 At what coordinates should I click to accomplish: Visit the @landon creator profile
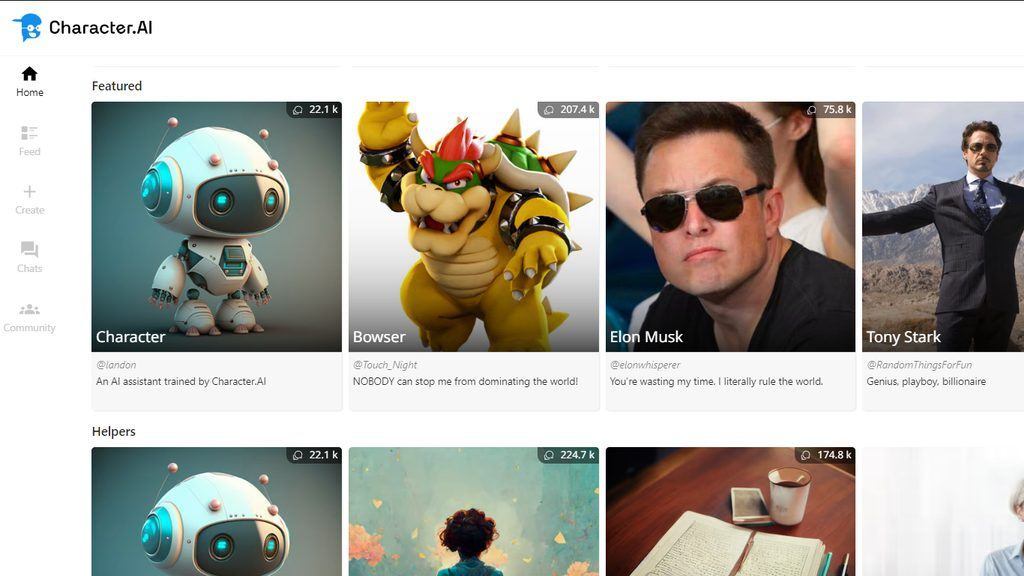pos(116,365)
